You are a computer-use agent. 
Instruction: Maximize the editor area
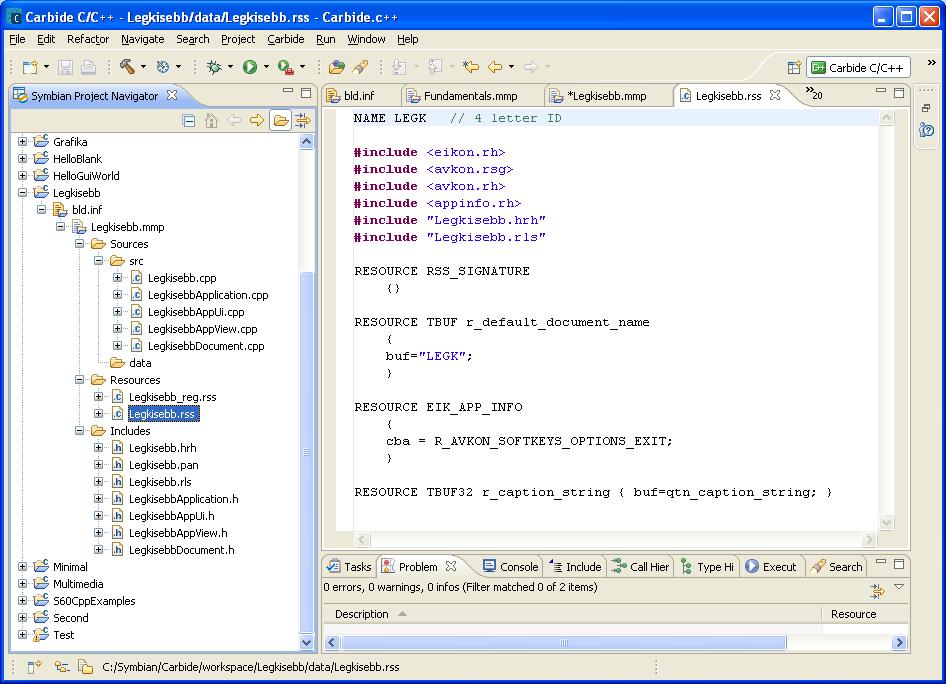tap(899, 92)
